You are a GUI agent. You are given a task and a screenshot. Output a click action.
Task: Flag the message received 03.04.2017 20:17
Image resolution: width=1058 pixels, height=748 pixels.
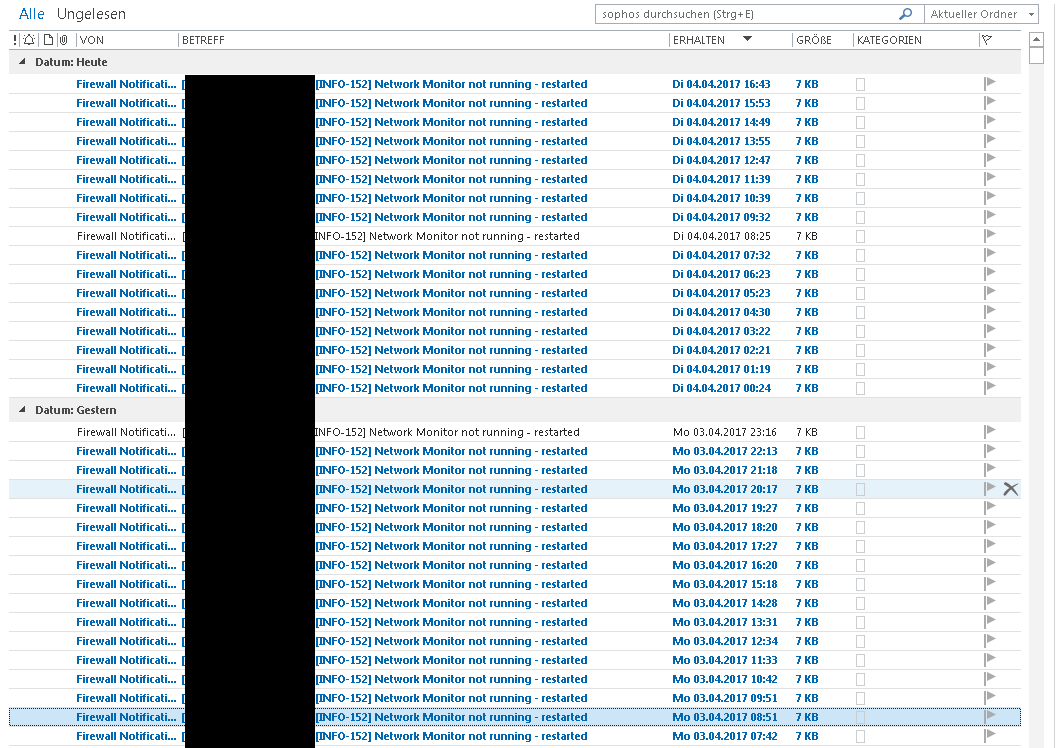(x=990, y=488)
